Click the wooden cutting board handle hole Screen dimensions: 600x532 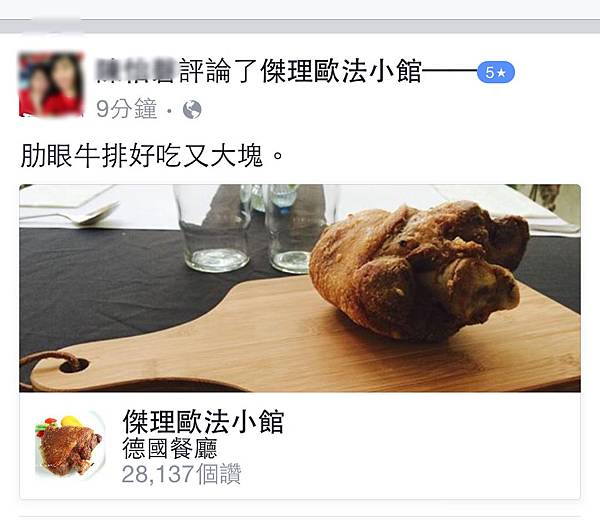coord(74,366)
